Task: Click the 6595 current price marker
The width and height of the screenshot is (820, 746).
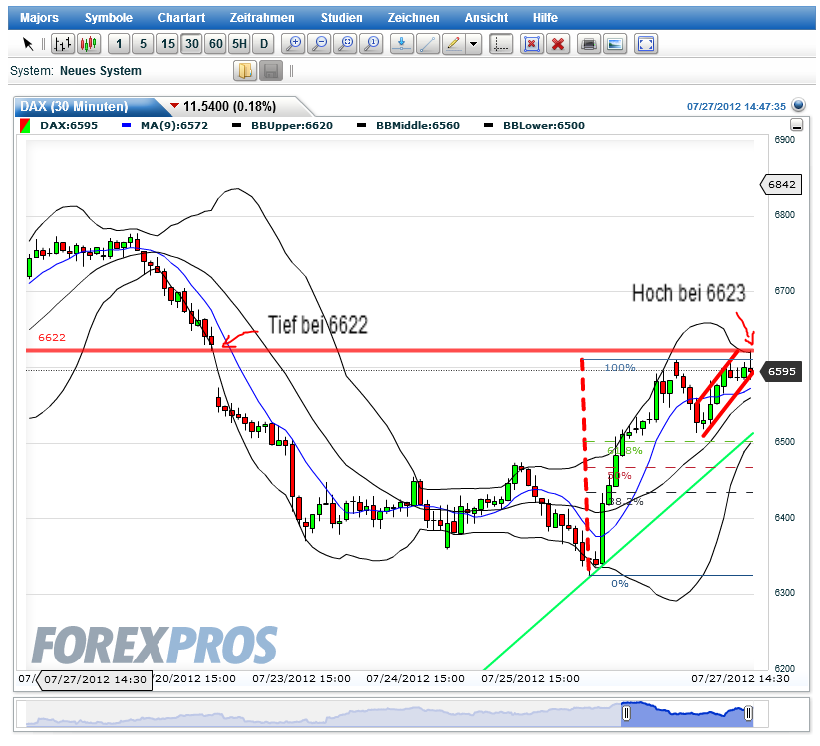Action: (x=781, y=371)
